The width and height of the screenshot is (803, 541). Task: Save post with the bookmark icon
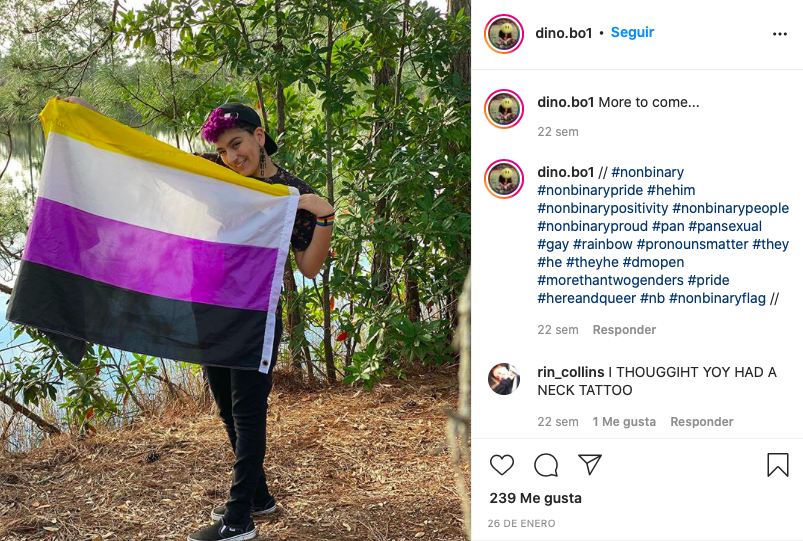(777, 465)
